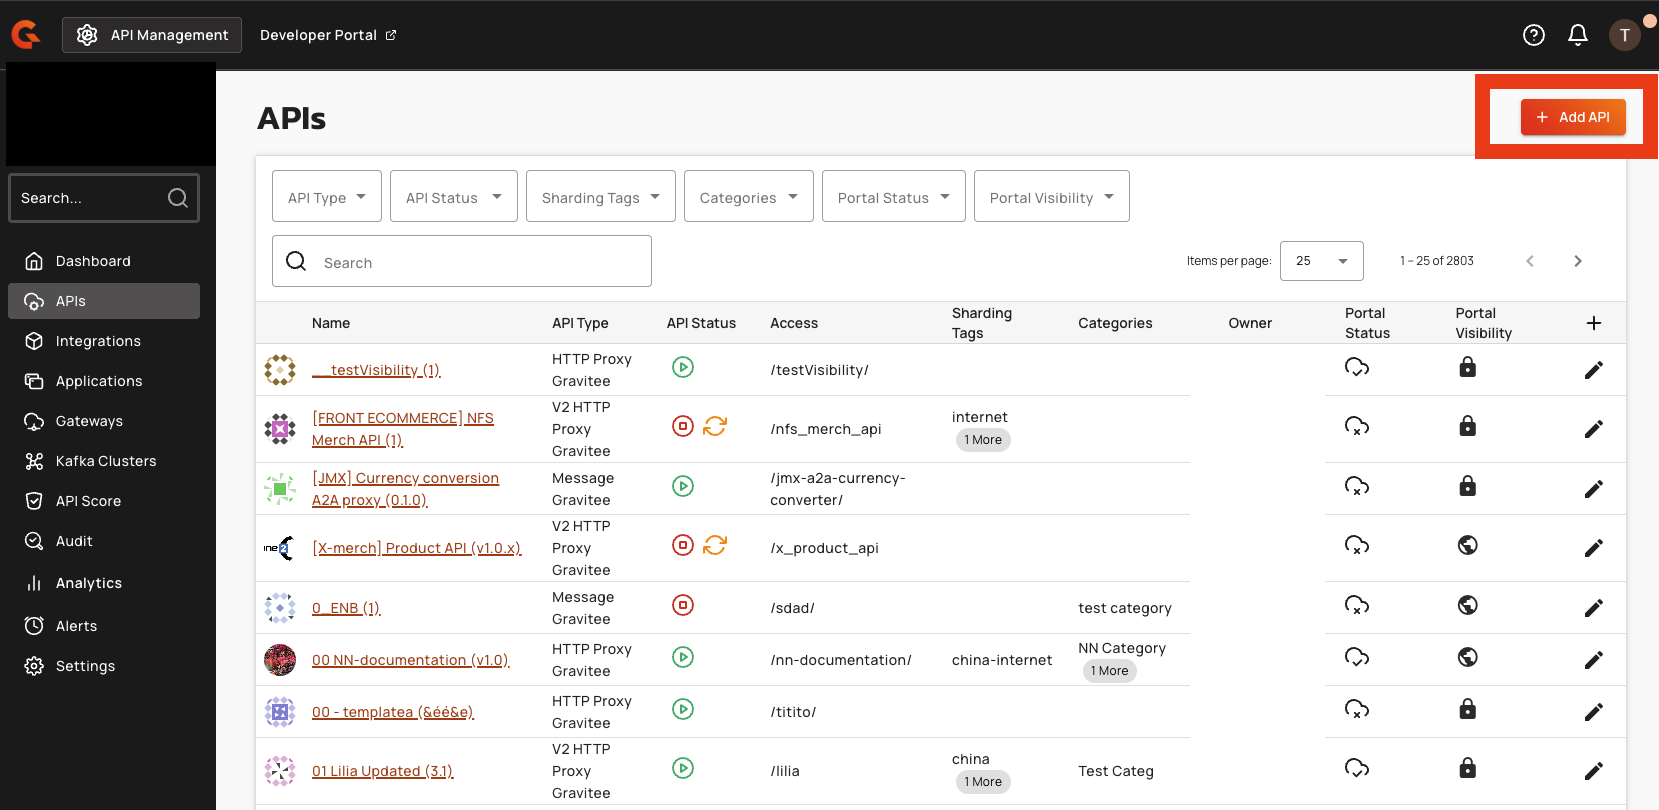The width and height of the screenshot is (1659, 810).
Task: Go to next page of APIs
Action: click(1577, 261)
